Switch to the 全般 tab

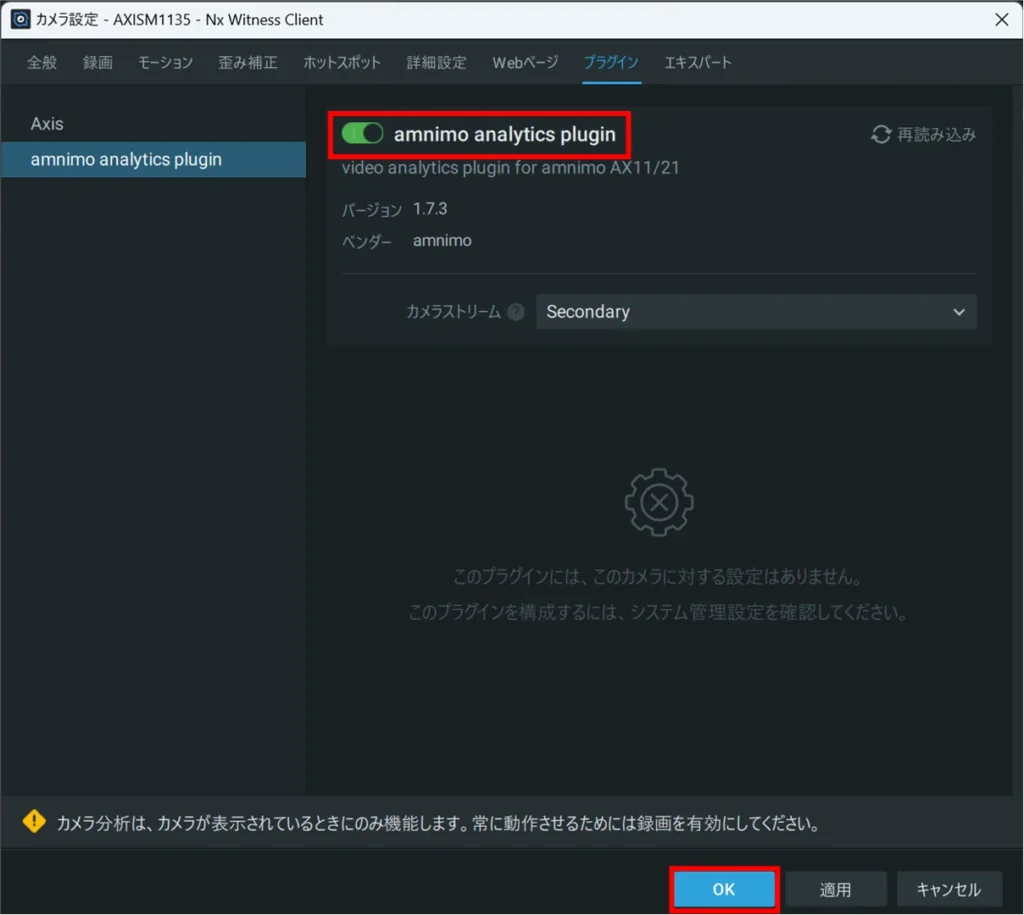(x=42, y=62)
